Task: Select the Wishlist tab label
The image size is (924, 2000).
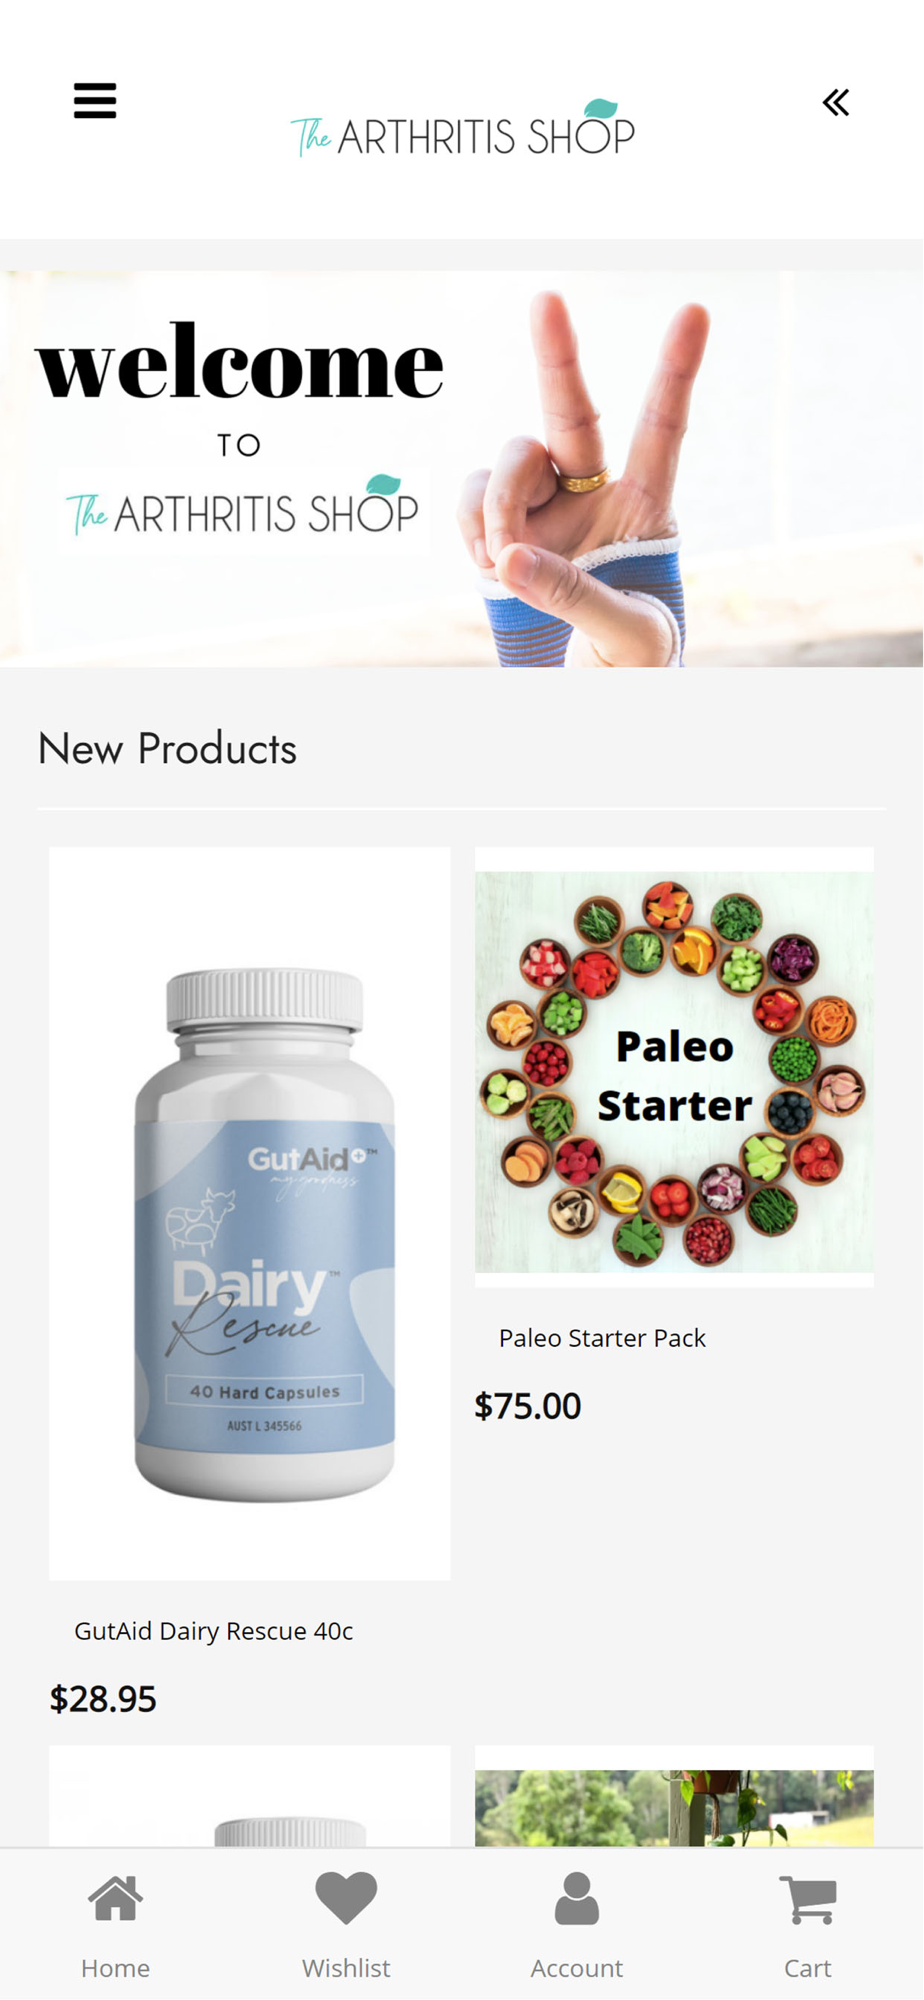Action: click(x=346, y=1967)
